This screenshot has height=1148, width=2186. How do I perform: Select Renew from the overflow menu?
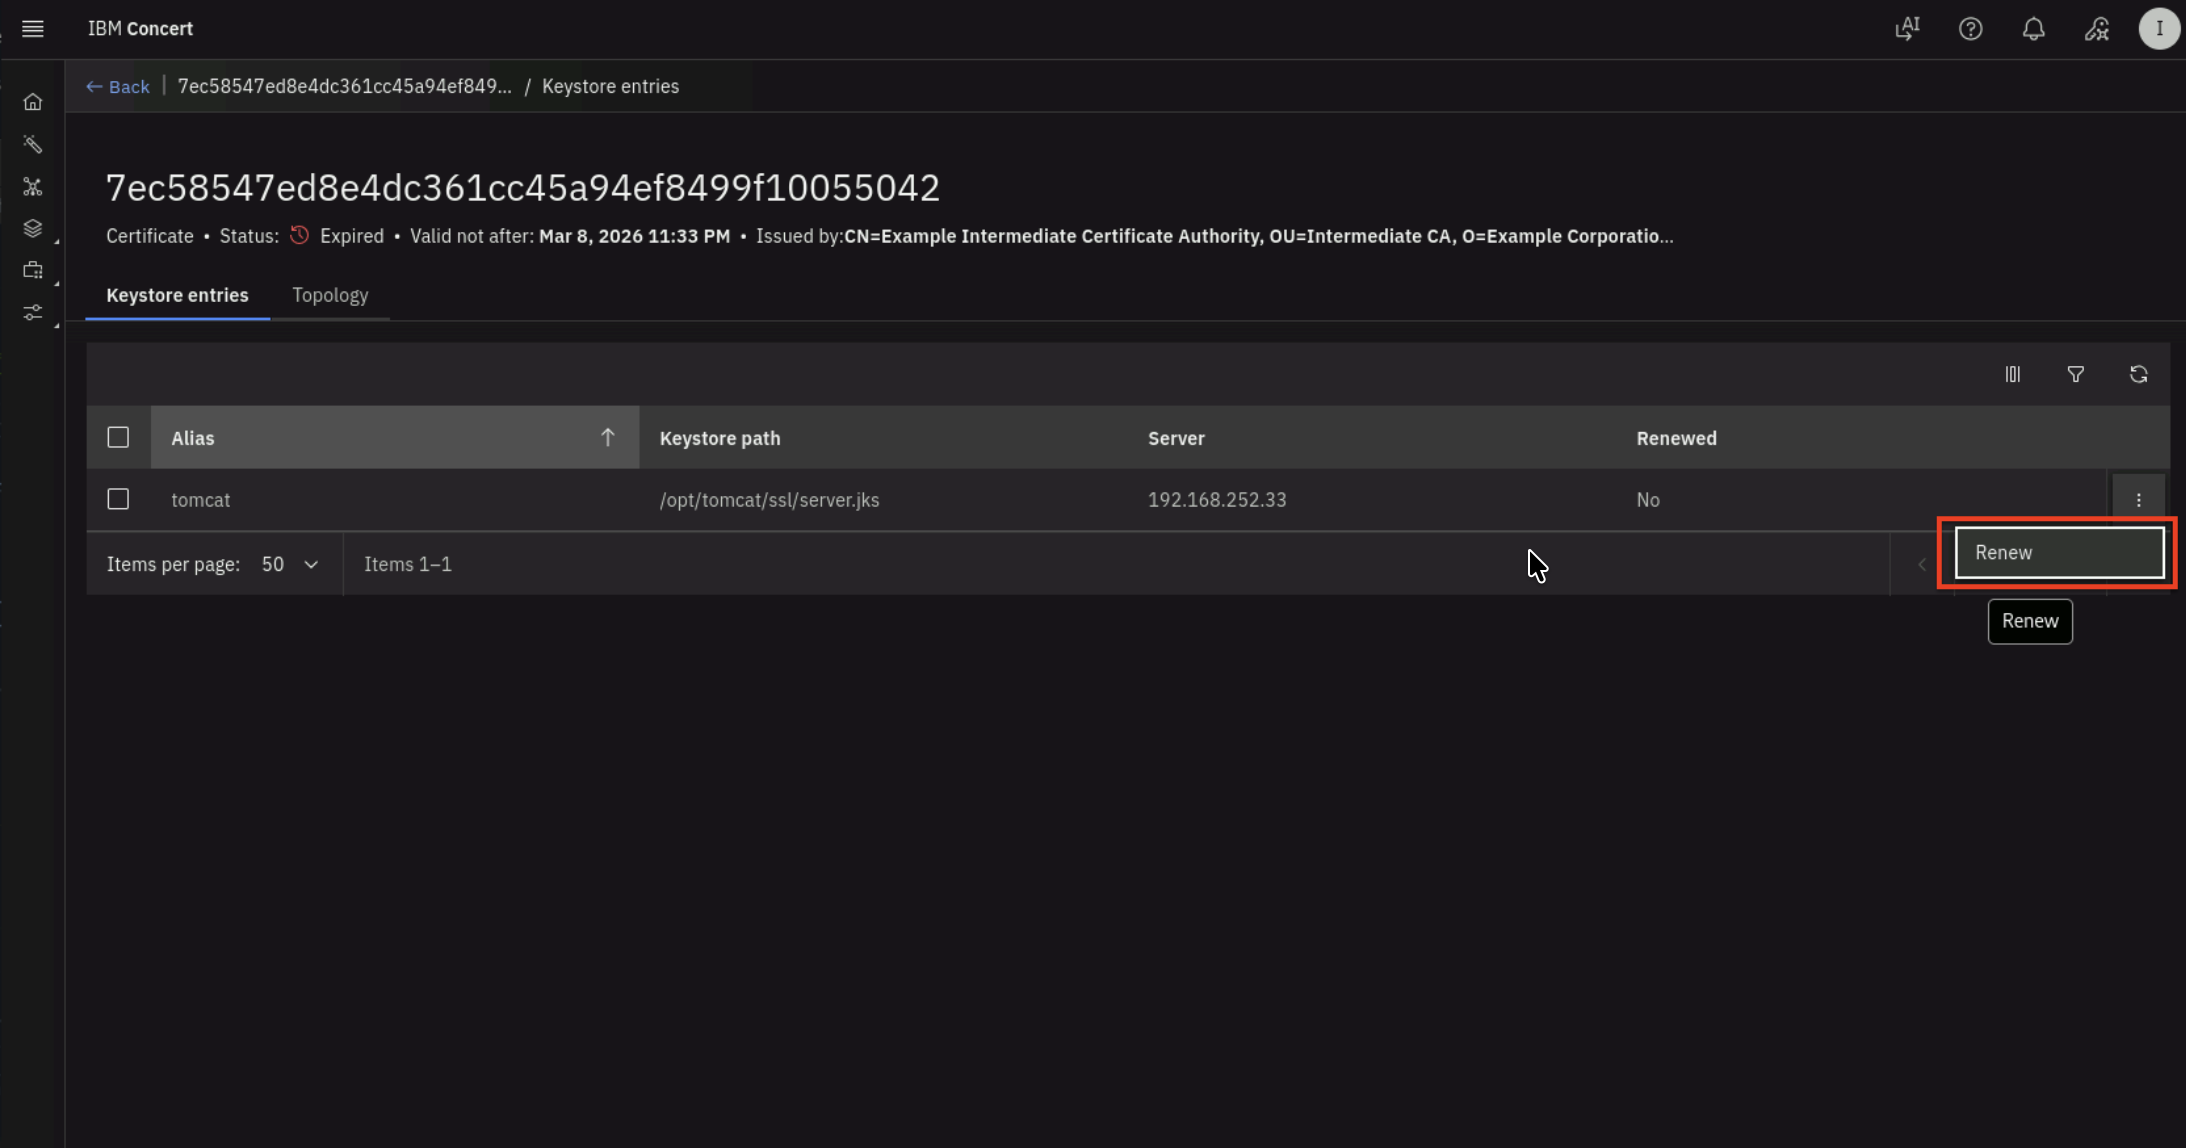pyautogui.click(x=2059, y=553)
